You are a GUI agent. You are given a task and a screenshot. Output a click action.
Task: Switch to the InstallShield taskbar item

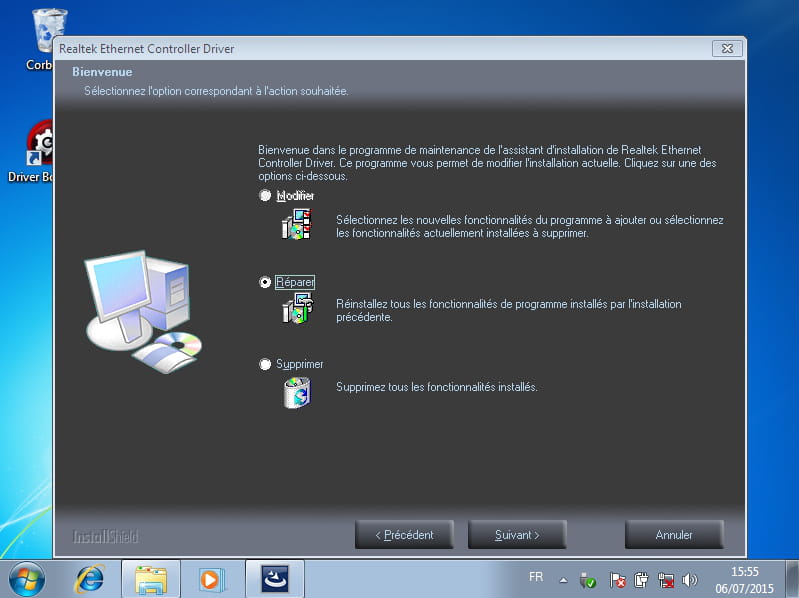coord(275,580)
